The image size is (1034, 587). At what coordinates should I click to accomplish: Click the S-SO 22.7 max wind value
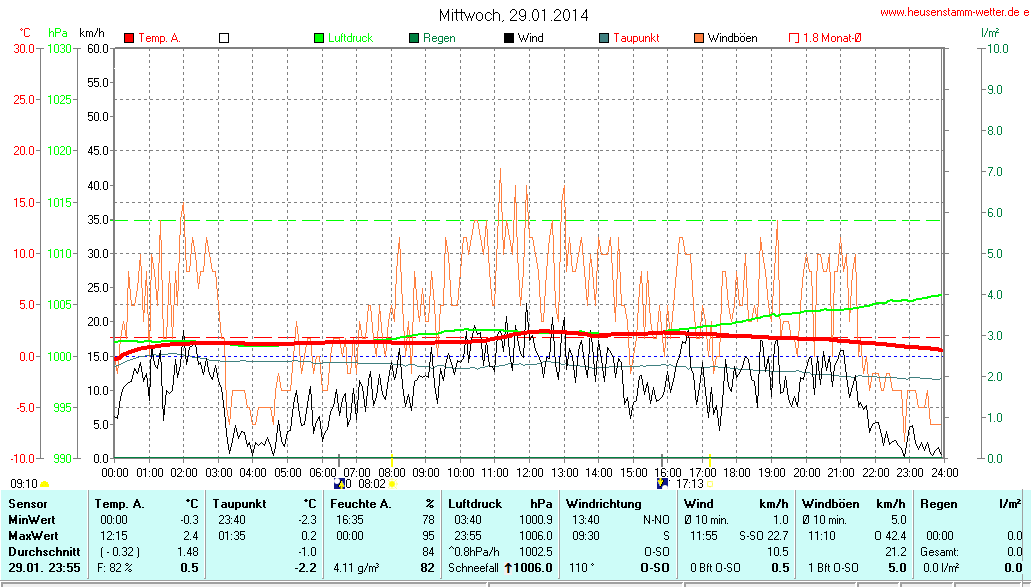pyautogui.click(x=764, y=536)
